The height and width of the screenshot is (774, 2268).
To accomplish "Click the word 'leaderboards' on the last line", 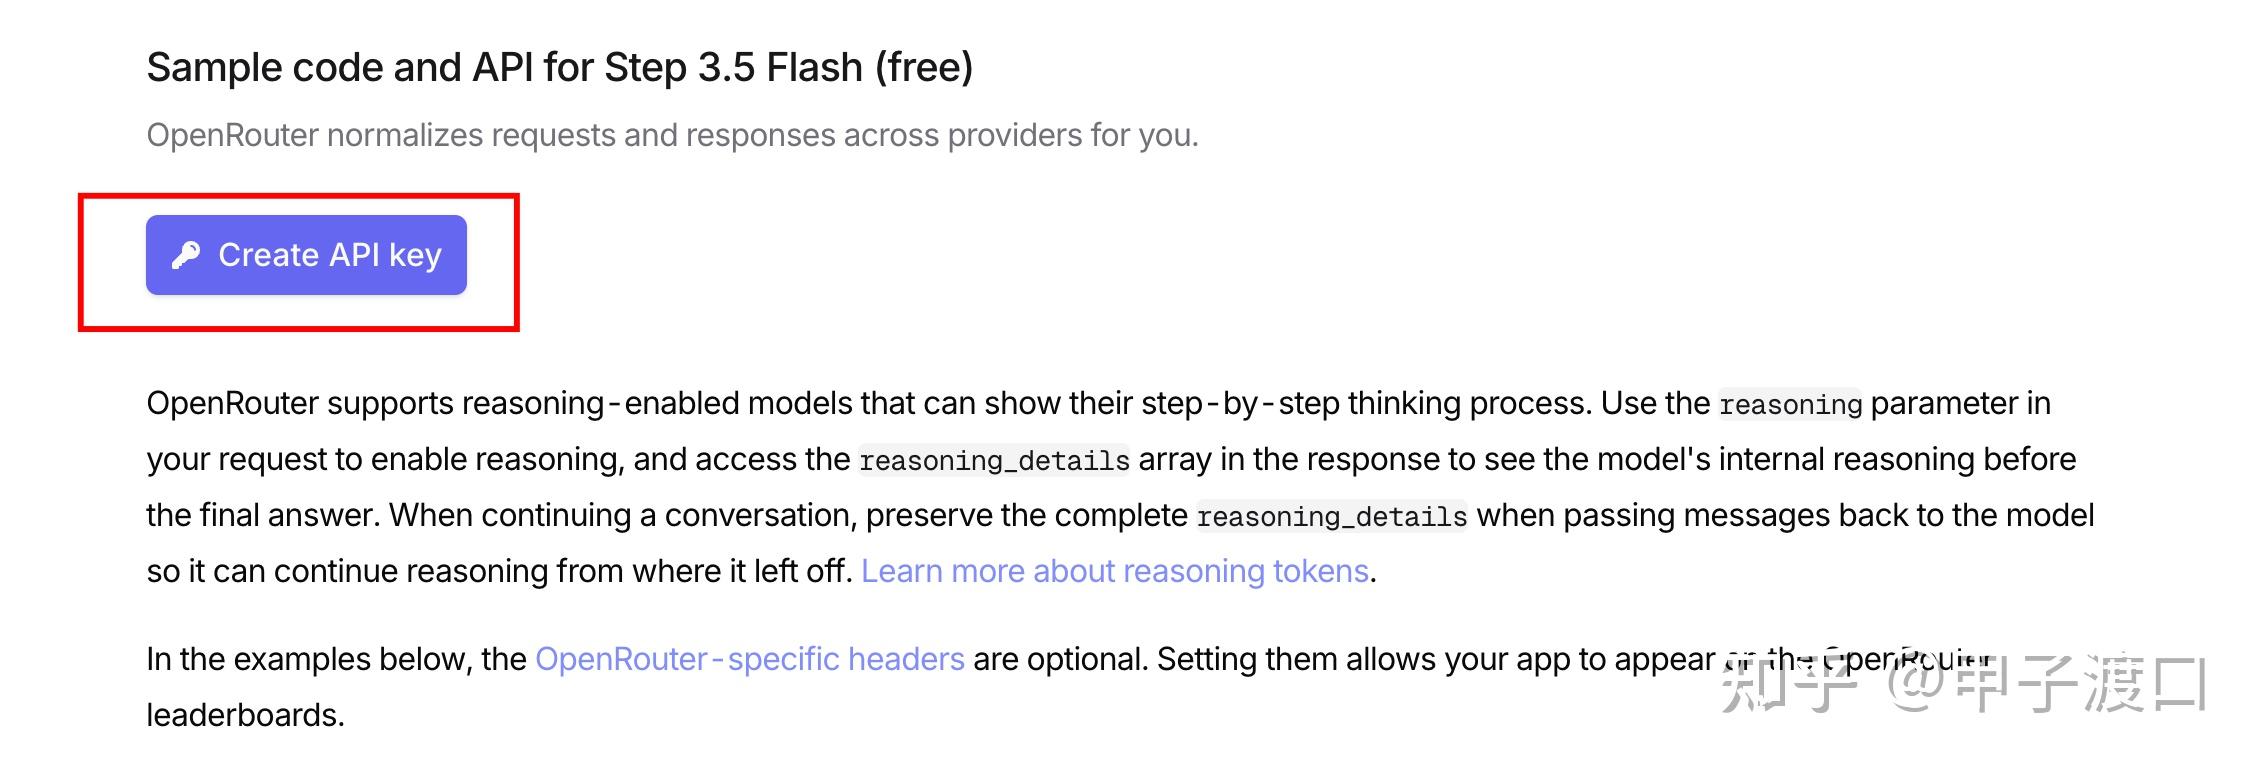I will (244, 715).
